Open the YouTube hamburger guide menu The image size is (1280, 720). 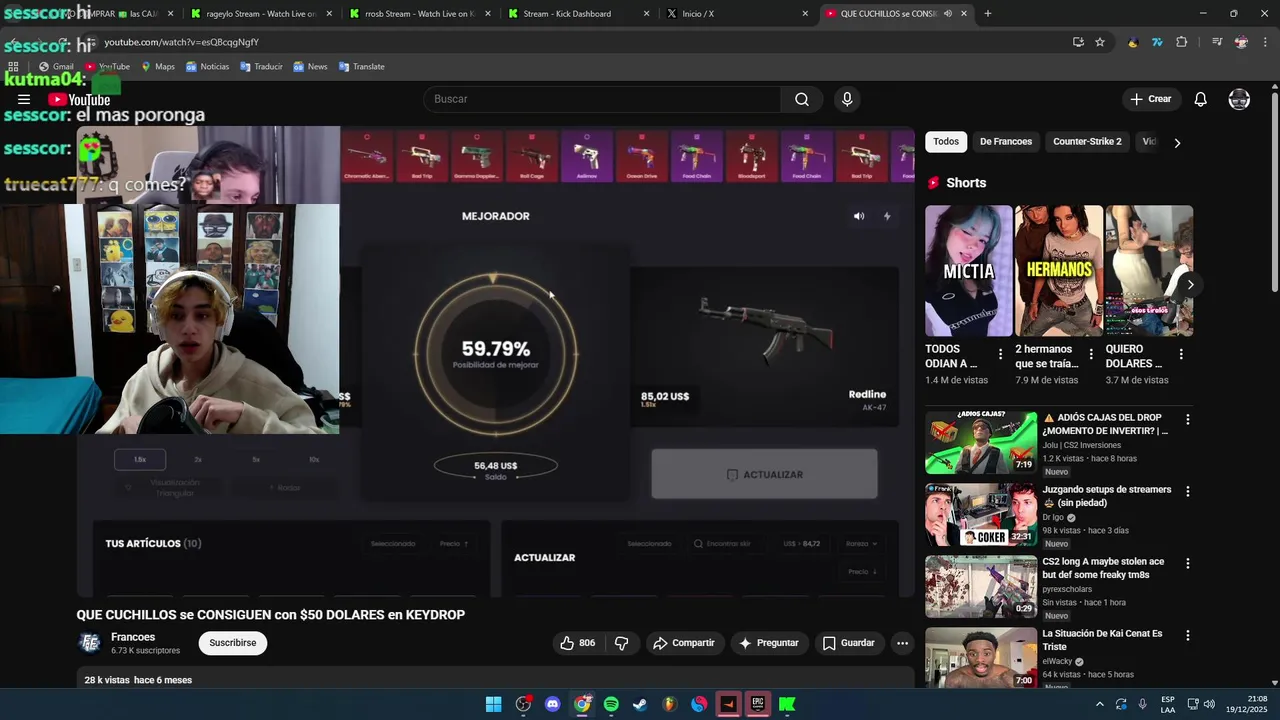click(24, 99)
